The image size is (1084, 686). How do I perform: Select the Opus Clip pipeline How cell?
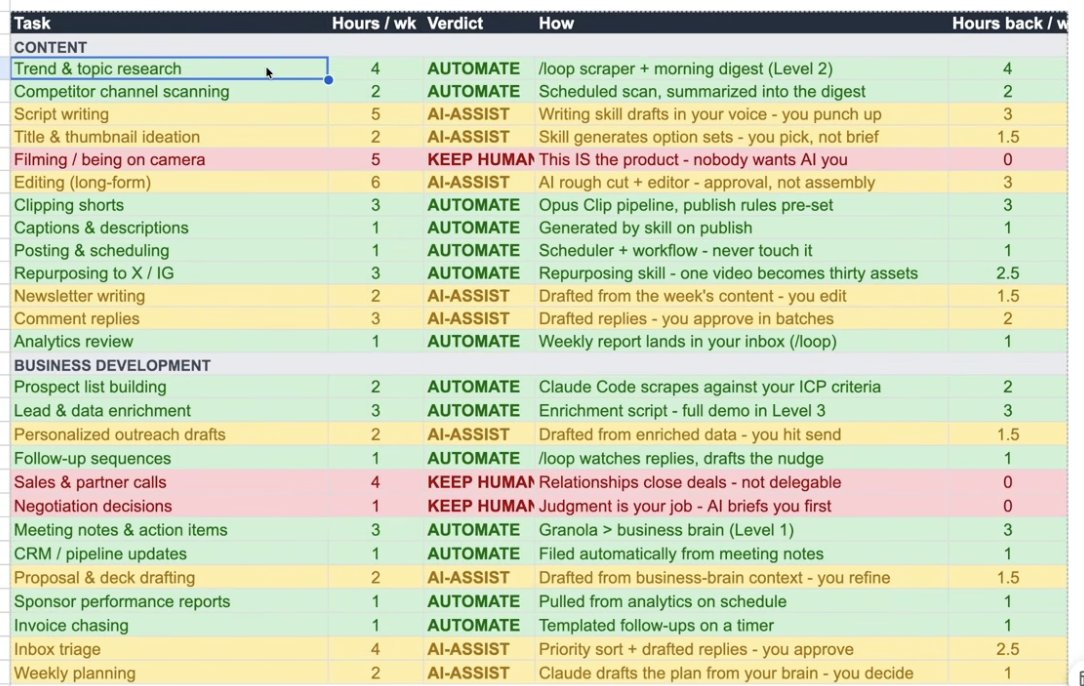[x=742, y=205]
